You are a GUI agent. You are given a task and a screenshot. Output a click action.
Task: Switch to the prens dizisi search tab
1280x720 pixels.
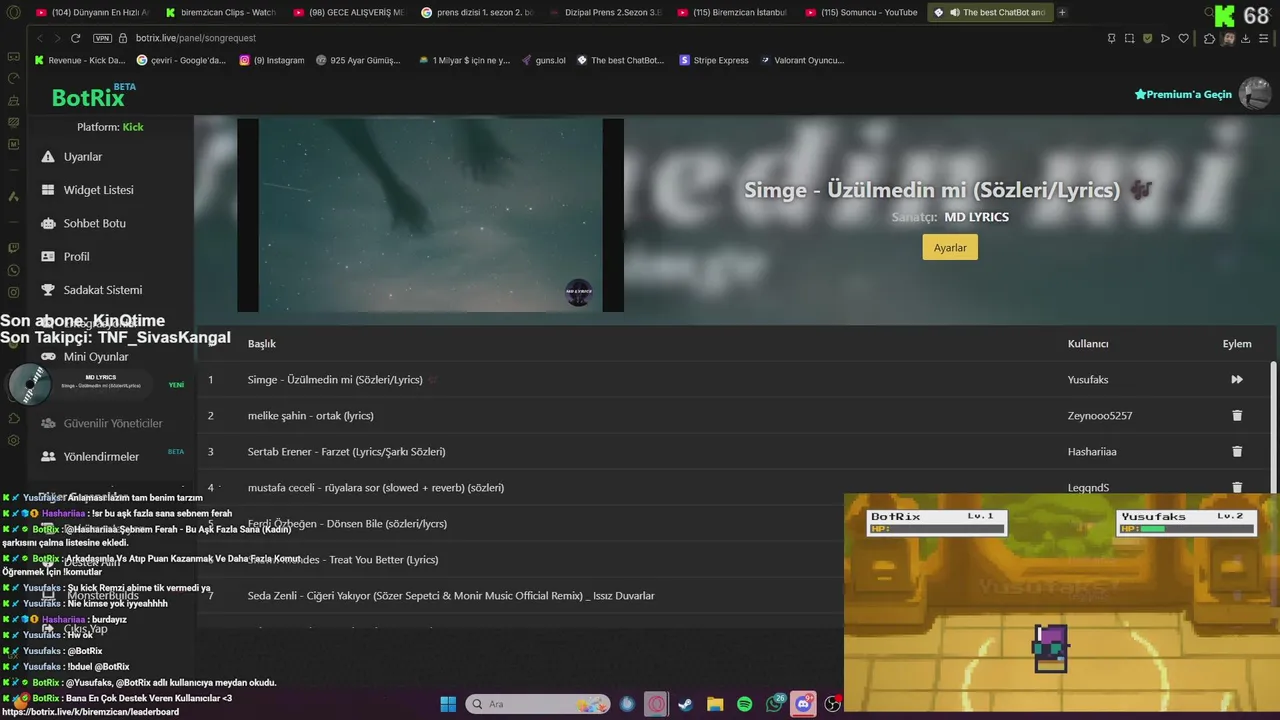[x=478, y=12]
